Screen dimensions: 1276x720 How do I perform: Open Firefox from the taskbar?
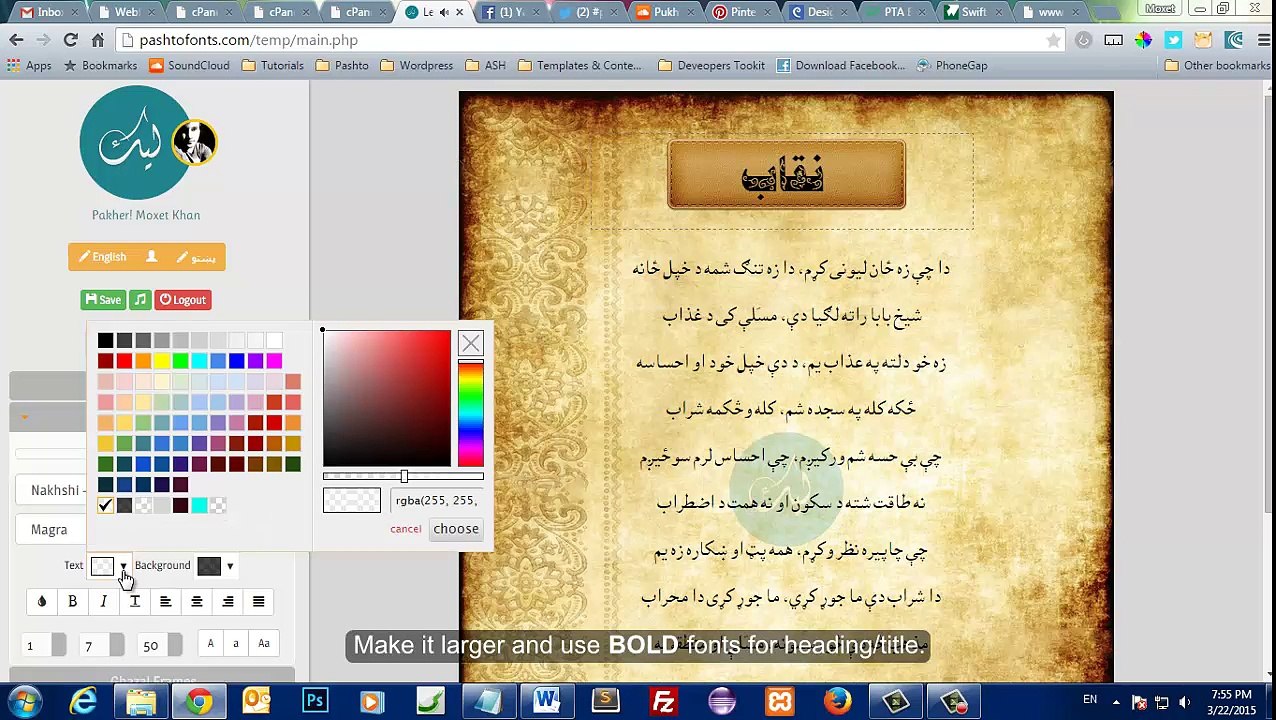[837, 701]
